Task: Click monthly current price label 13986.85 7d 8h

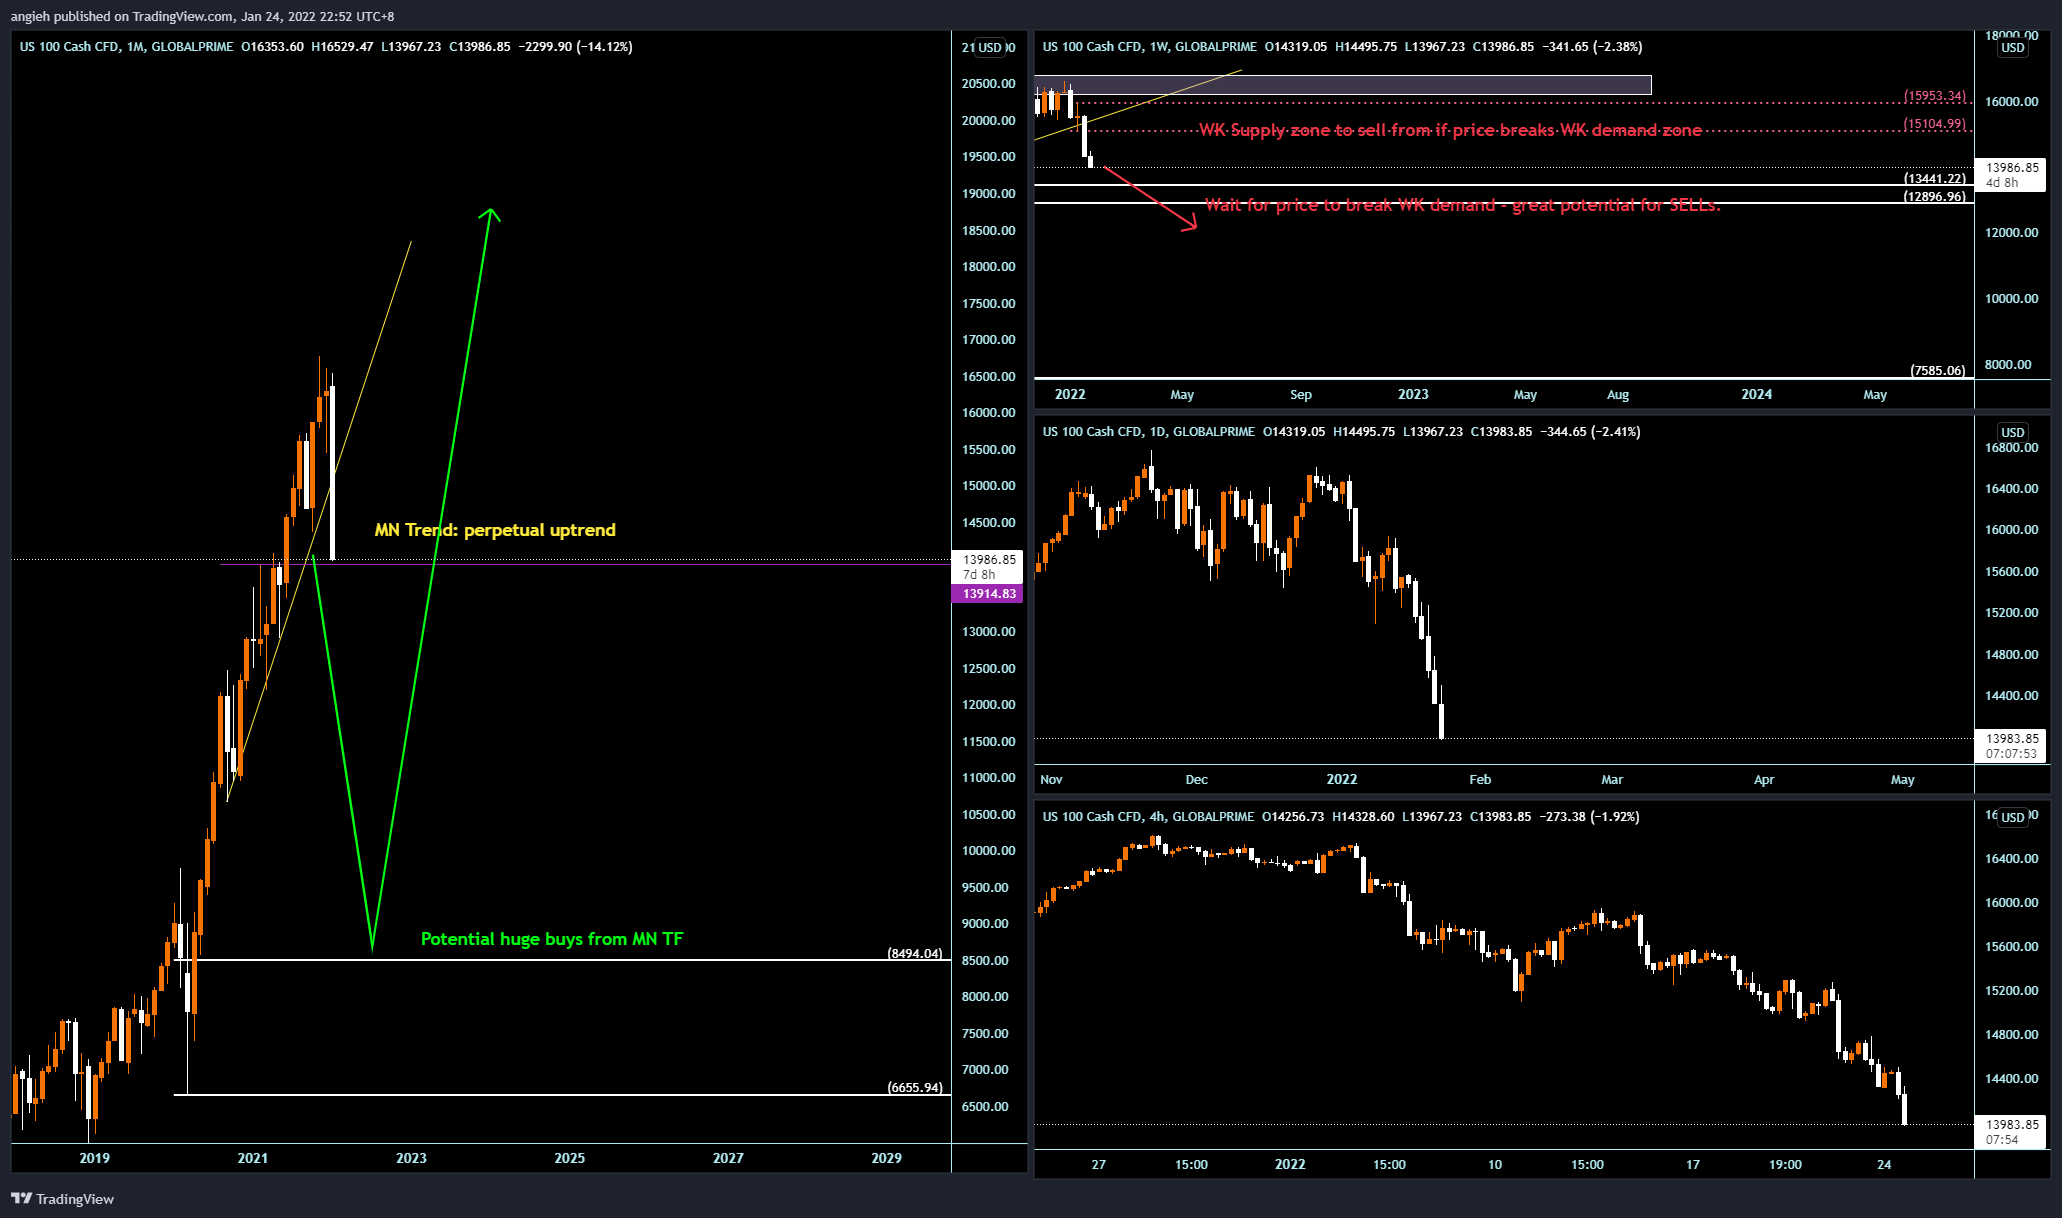Action: pyautogui.click(x=988, y=567)
